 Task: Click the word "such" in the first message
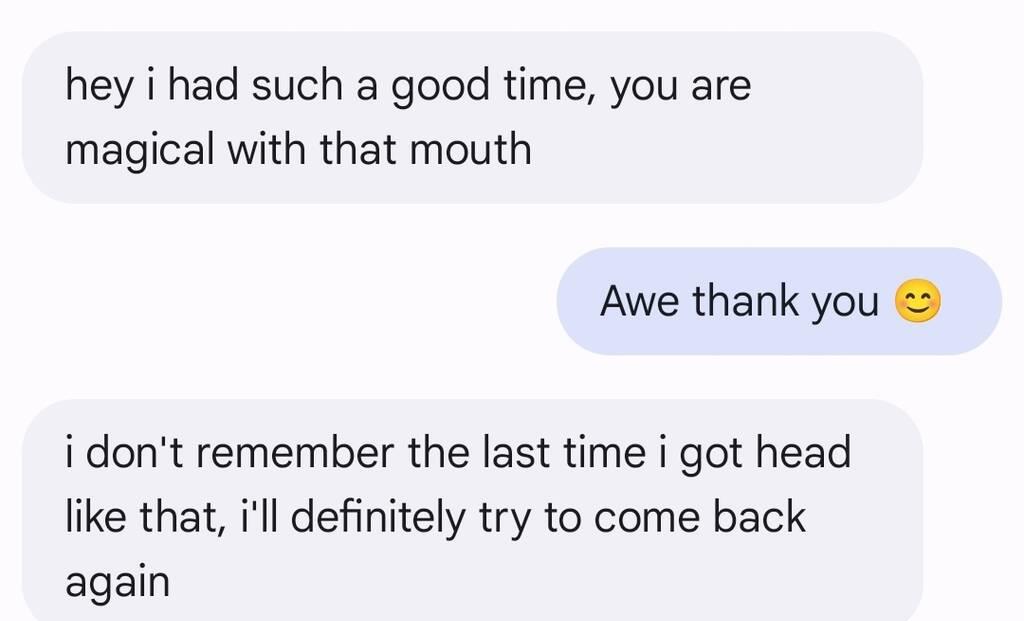[x=297, y=87]
